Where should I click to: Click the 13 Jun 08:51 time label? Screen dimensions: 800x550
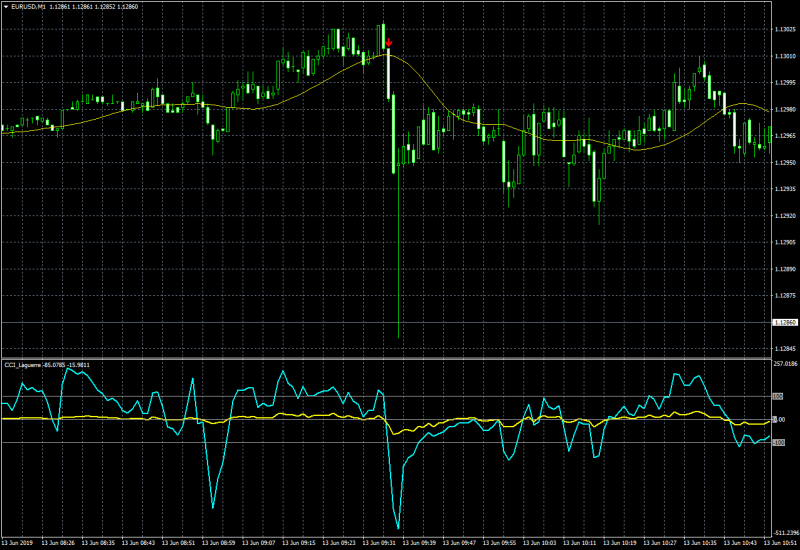178,543
